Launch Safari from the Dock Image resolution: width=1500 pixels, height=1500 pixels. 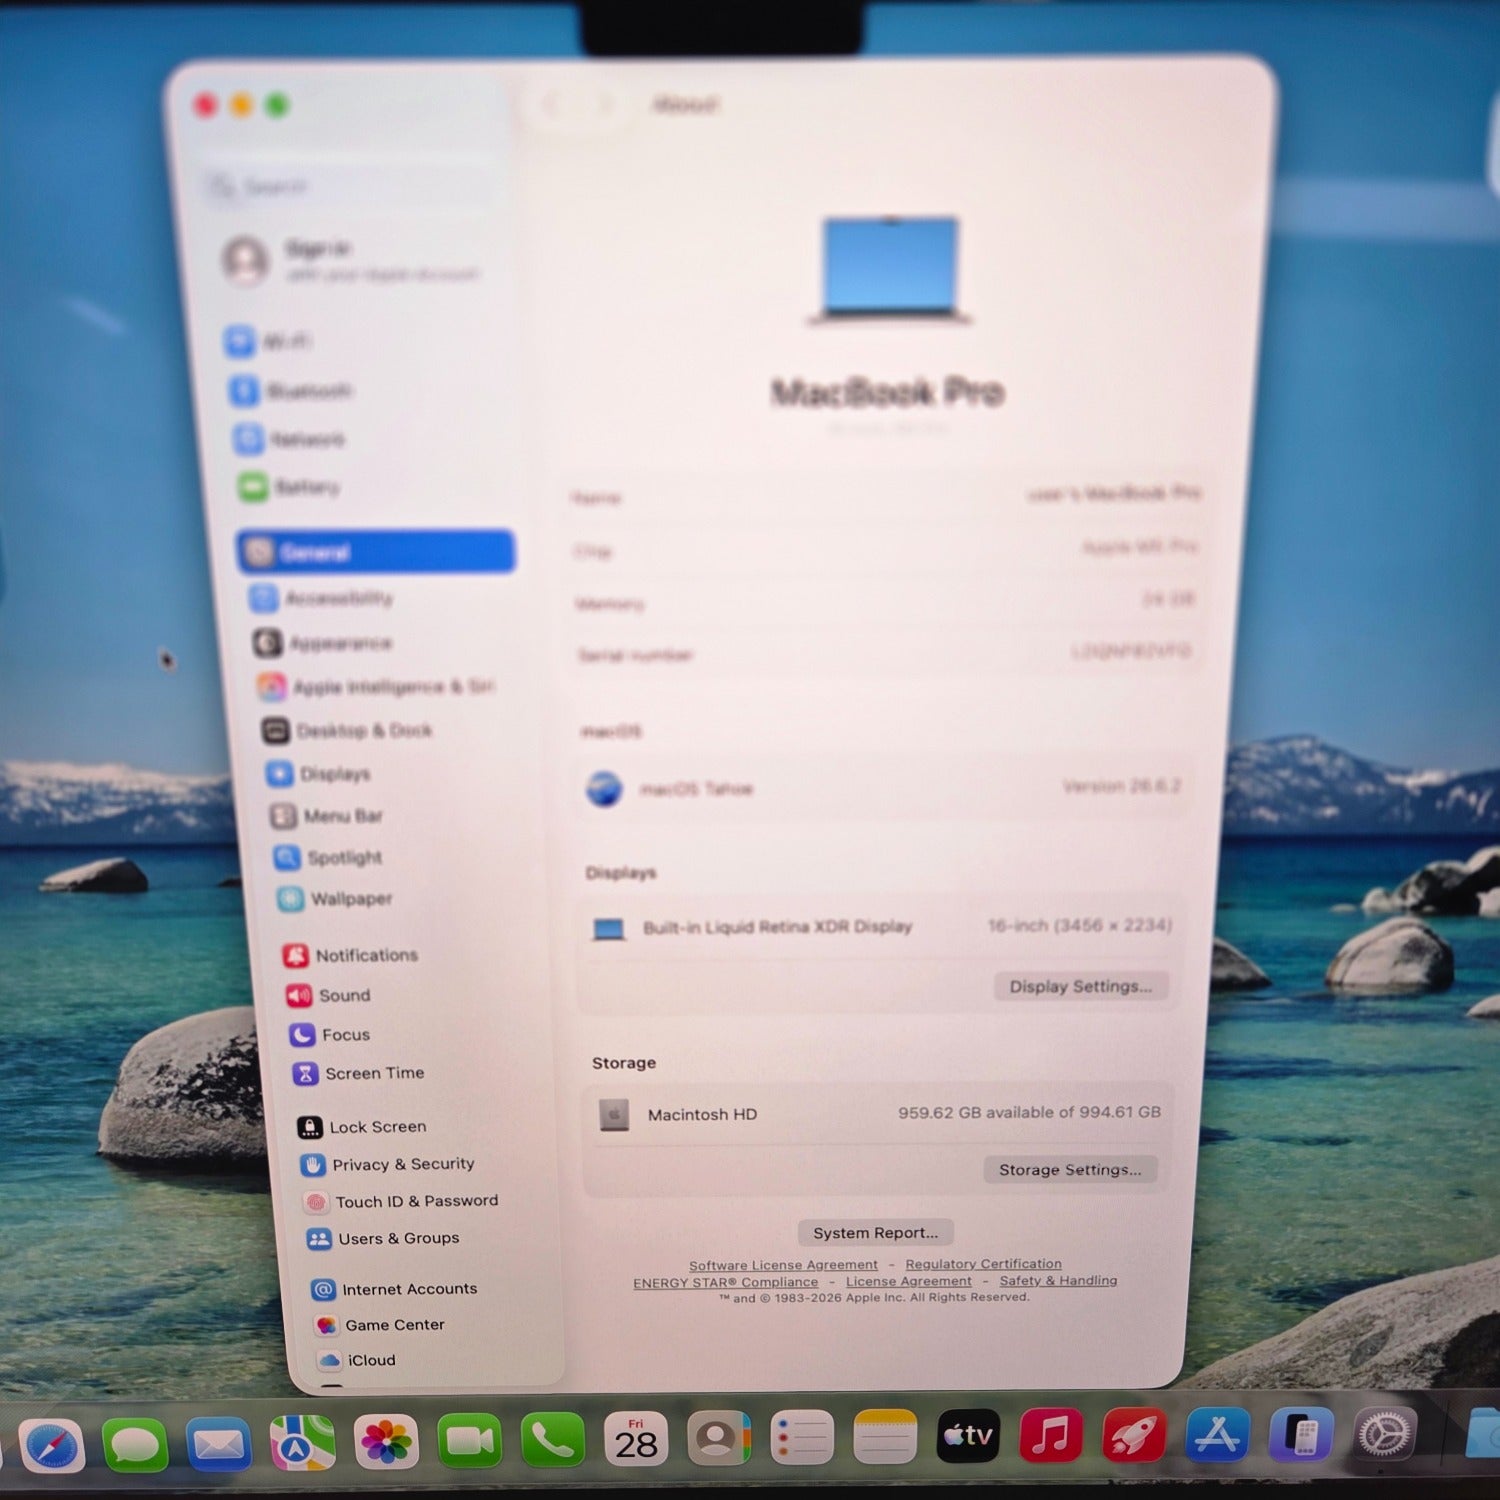click(52, 1446)
